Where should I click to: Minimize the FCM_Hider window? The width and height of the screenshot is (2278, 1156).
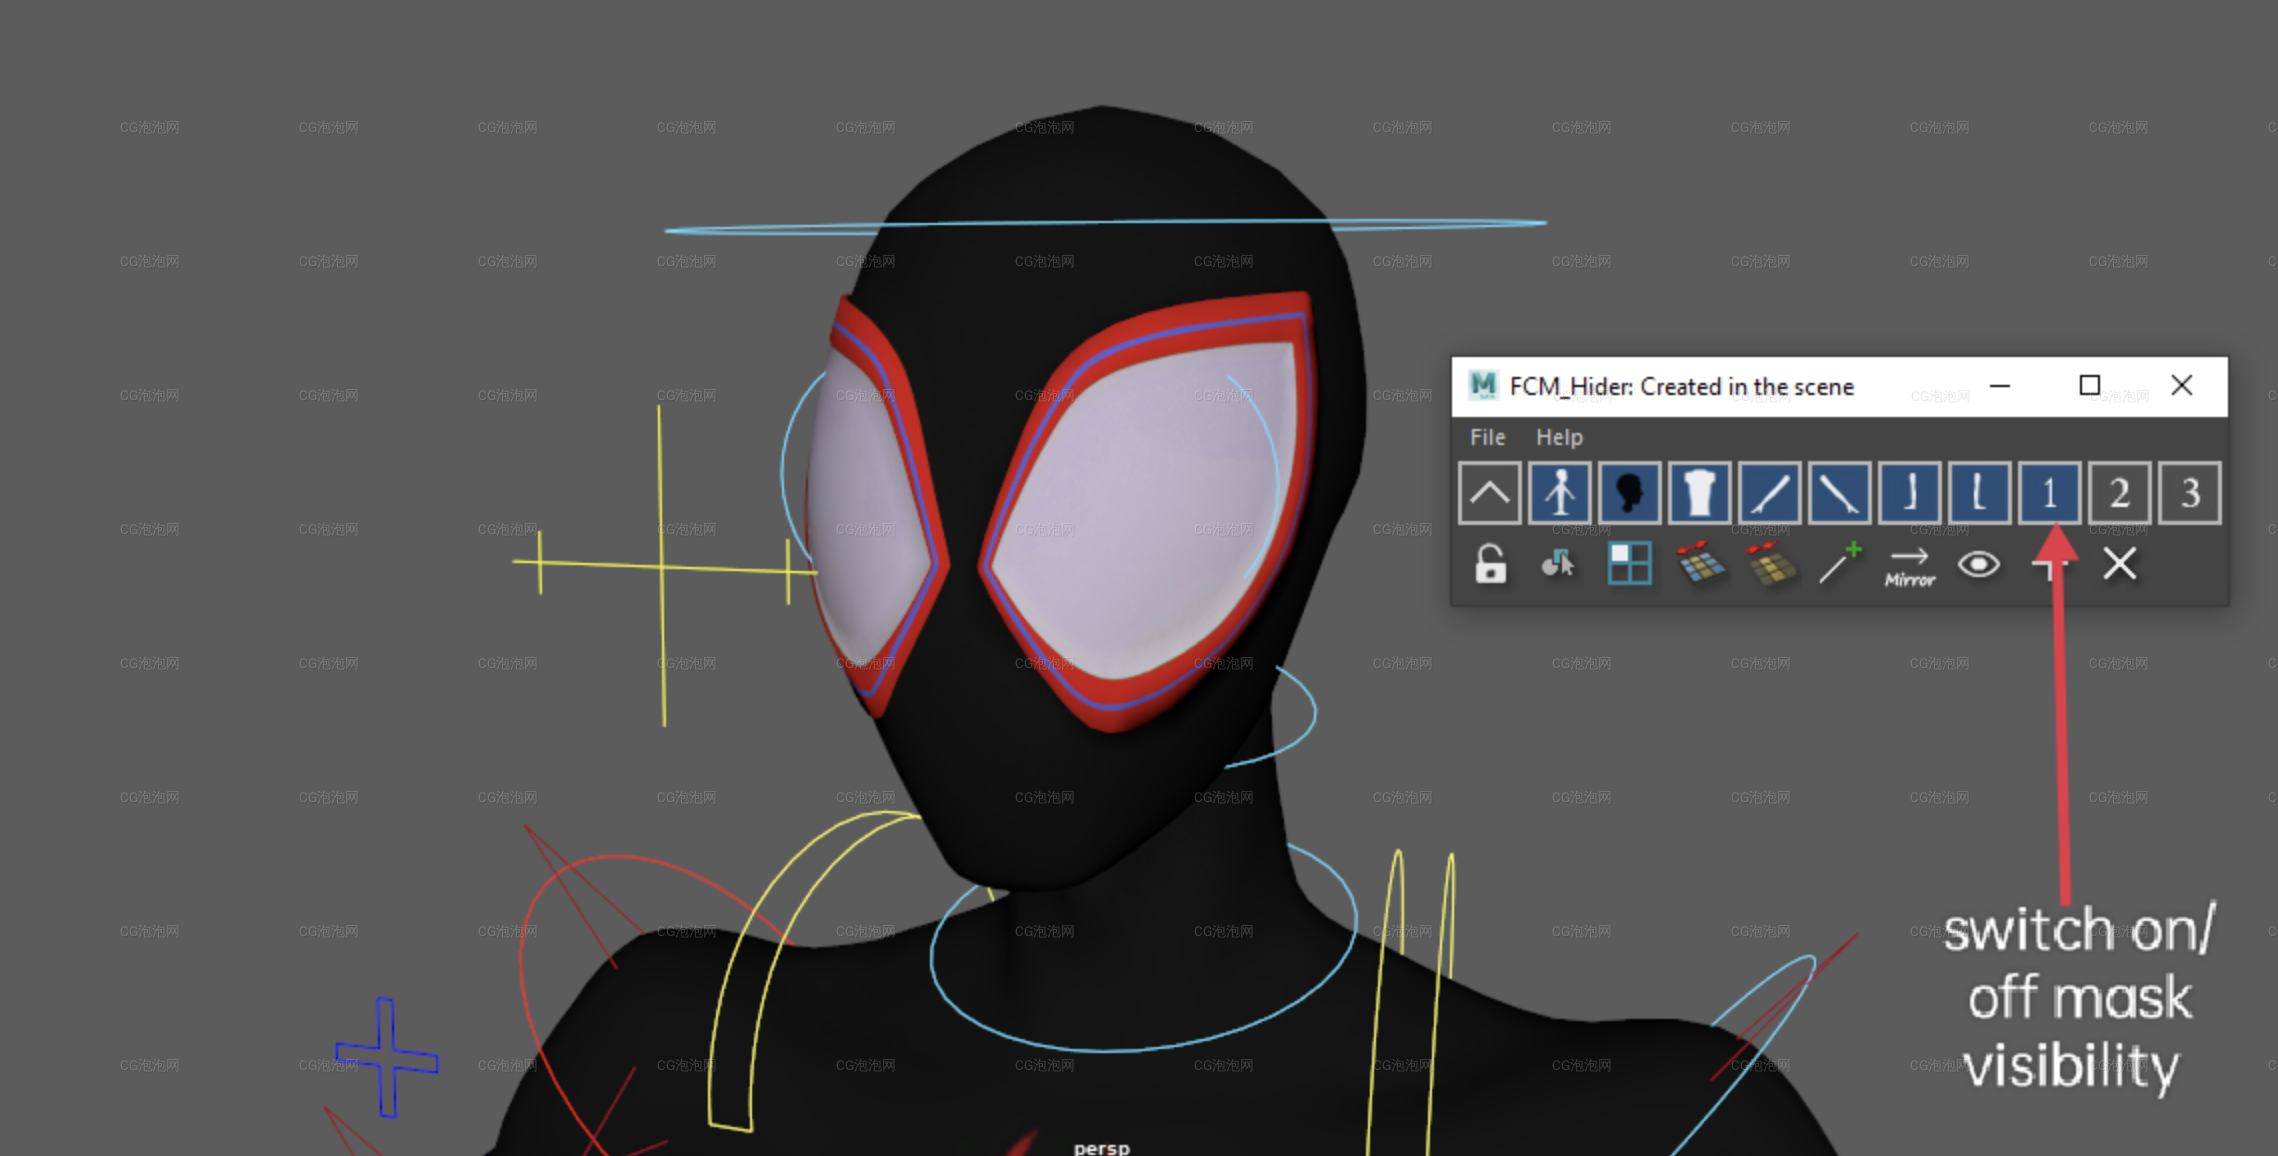tap(1999, 386)
